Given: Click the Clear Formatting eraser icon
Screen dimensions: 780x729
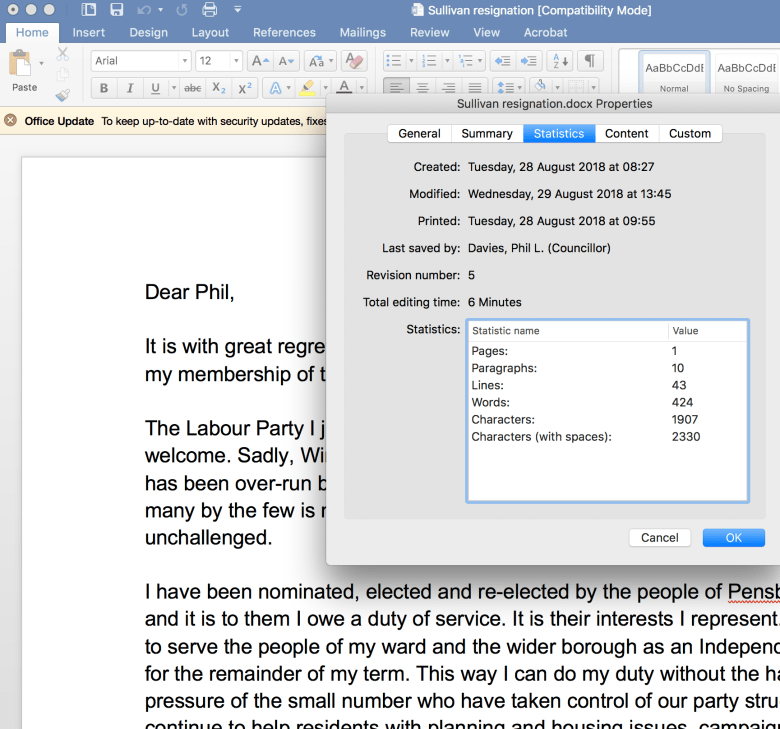Looking at the screenshot, I should click(x=354, y=61).
